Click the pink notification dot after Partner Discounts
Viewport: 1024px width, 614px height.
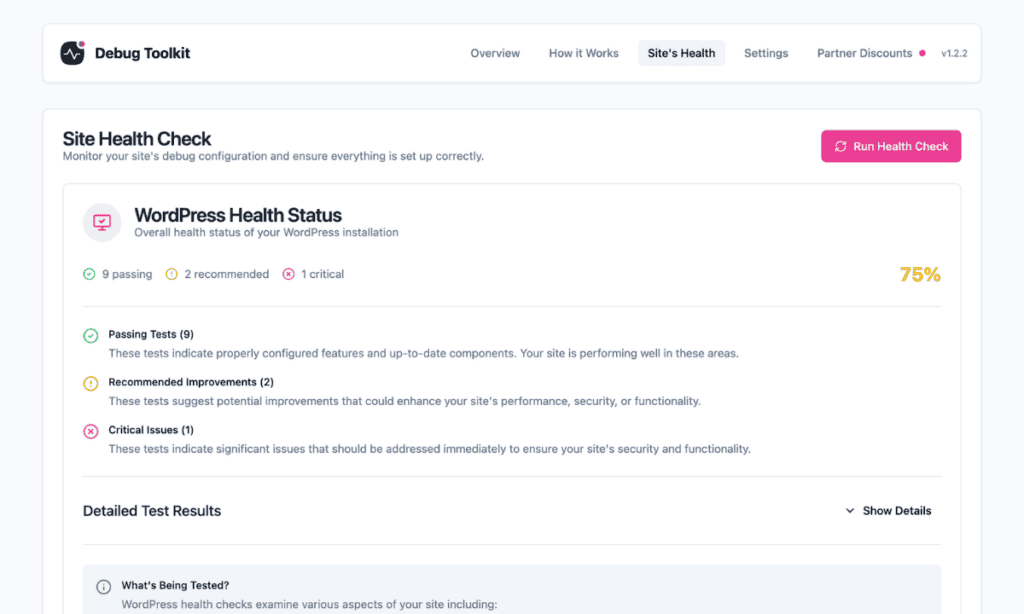[922, 54]
